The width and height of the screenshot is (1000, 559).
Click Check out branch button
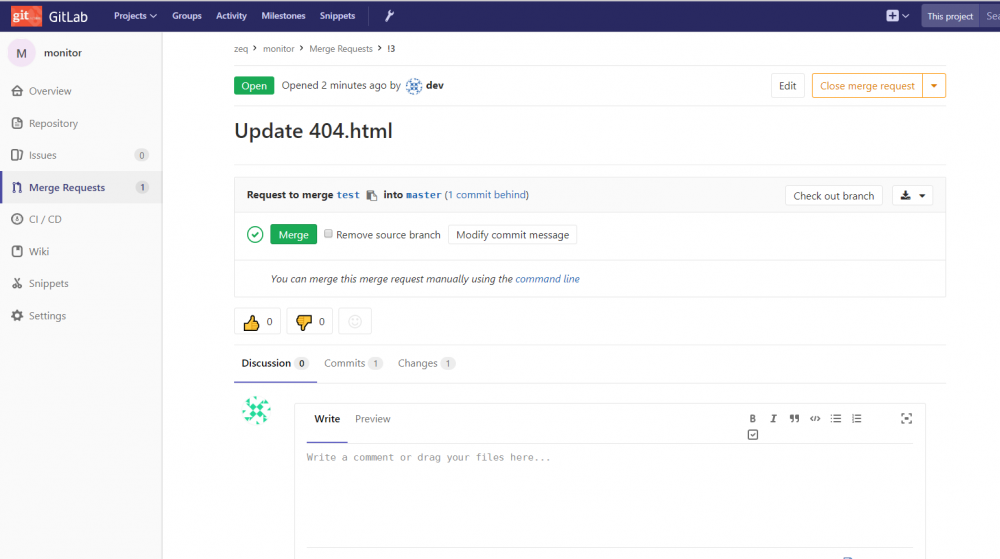tap(834, 196)
